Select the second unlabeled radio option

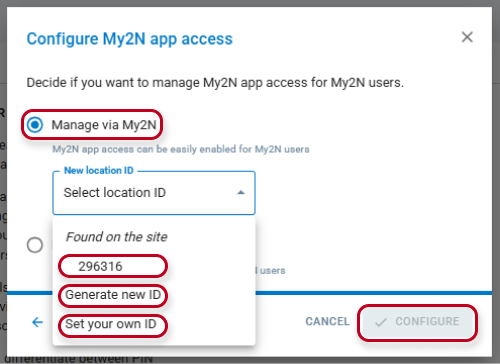[x=35, y=245]
